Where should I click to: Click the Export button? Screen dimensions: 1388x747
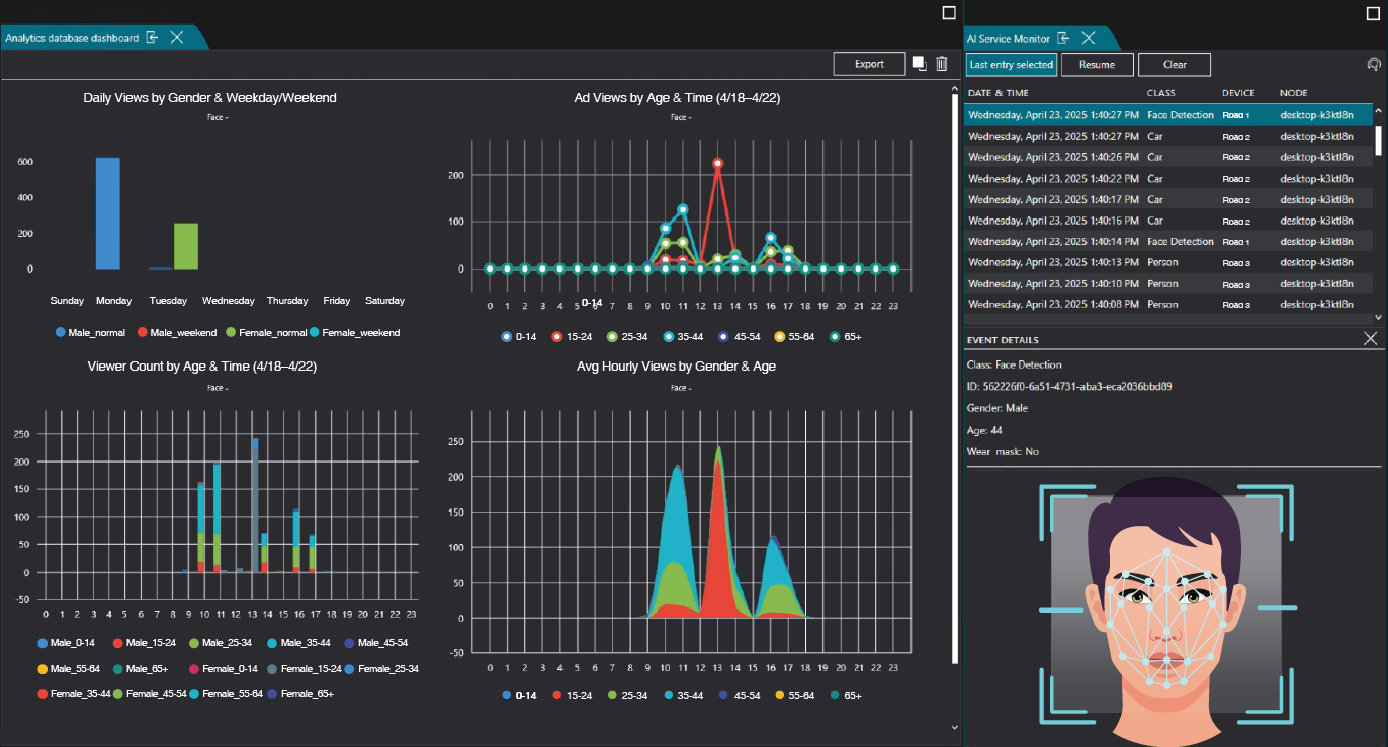tap(869, 64)
